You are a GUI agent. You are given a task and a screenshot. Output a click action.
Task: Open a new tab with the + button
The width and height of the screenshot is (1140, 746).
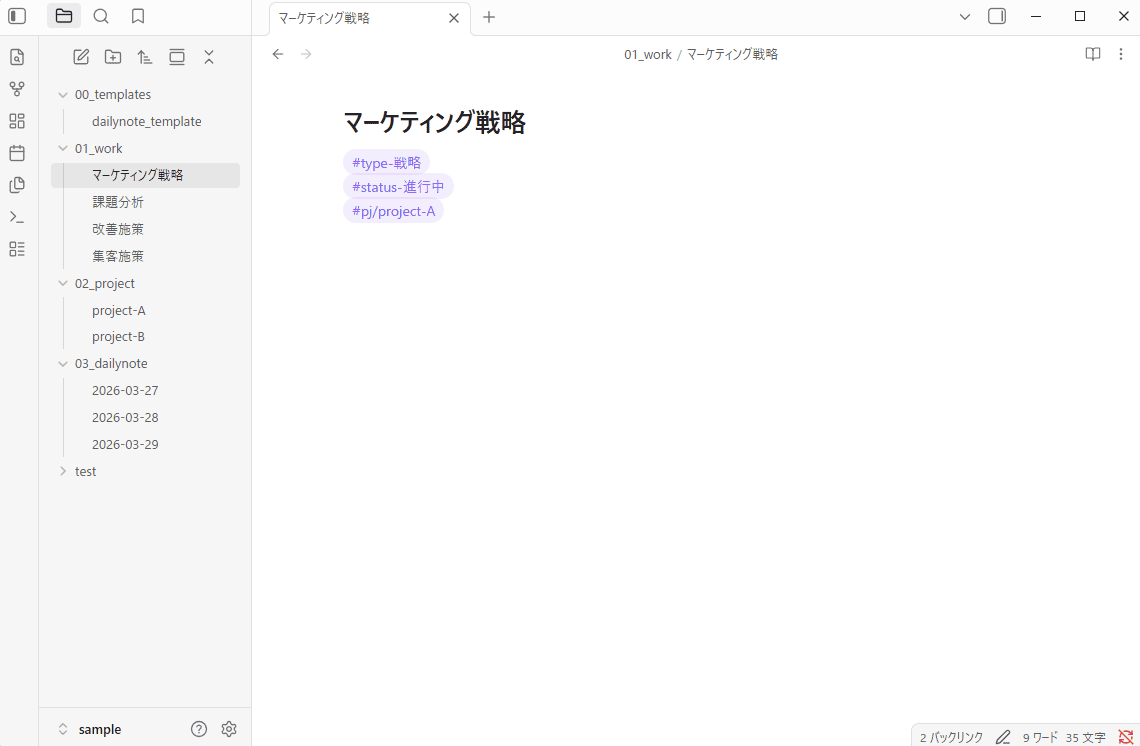pyautogui.click(x=488, y=17)
